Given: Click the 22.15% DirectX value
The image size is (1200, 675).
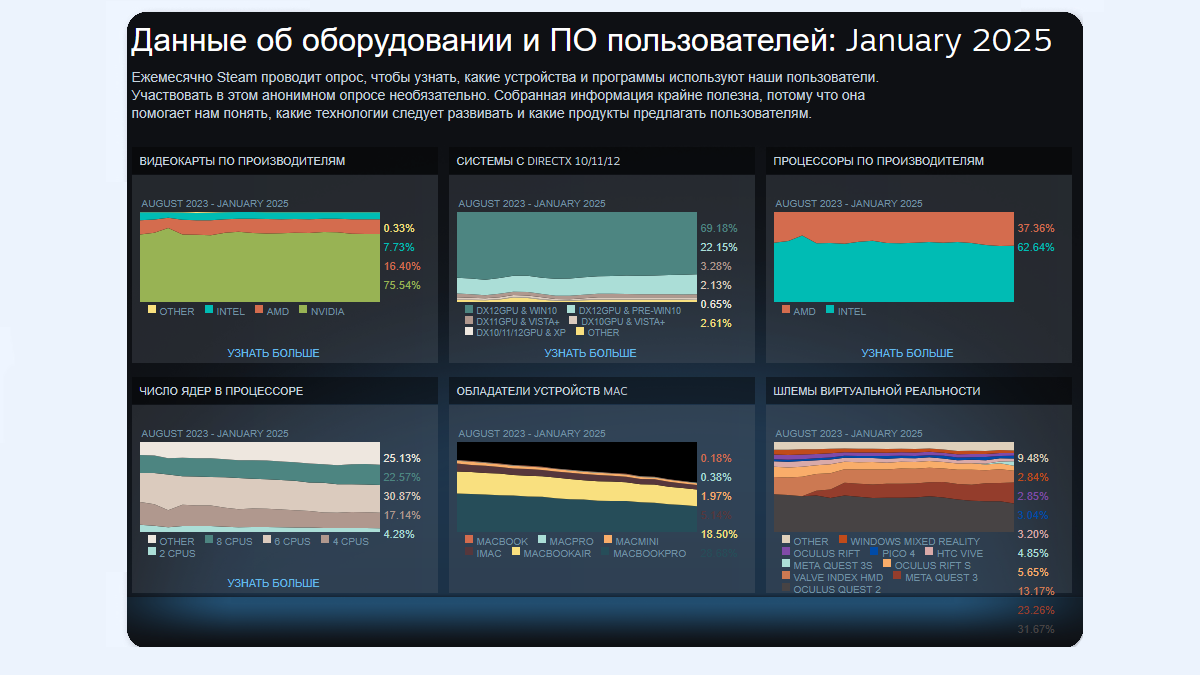Looking at the screenshot, I should [x=719, y=247].
